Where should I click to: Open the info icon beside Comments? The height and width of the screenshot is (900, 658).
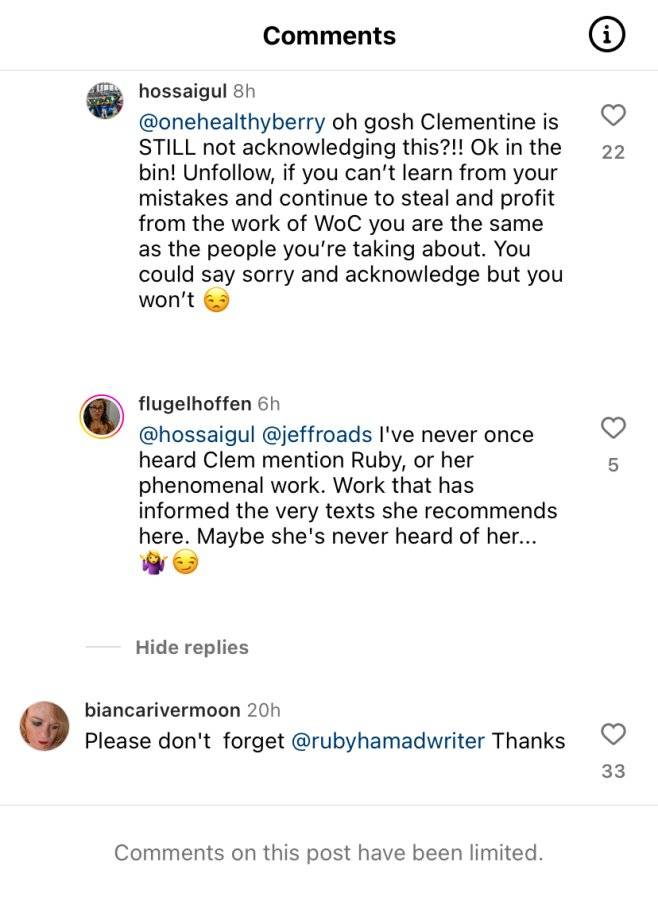click(607, 35)
